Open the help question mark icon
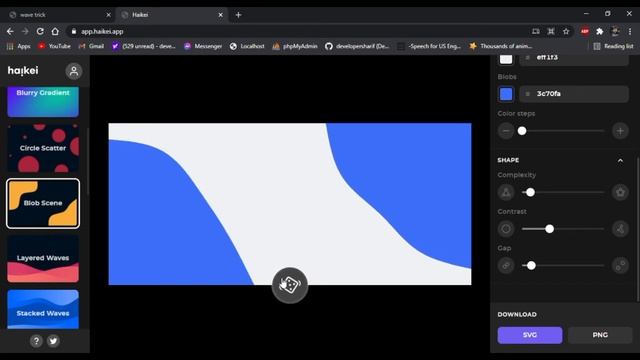Image resolution: width=640 pixels, height=360 pixels. tap(36, 341)
